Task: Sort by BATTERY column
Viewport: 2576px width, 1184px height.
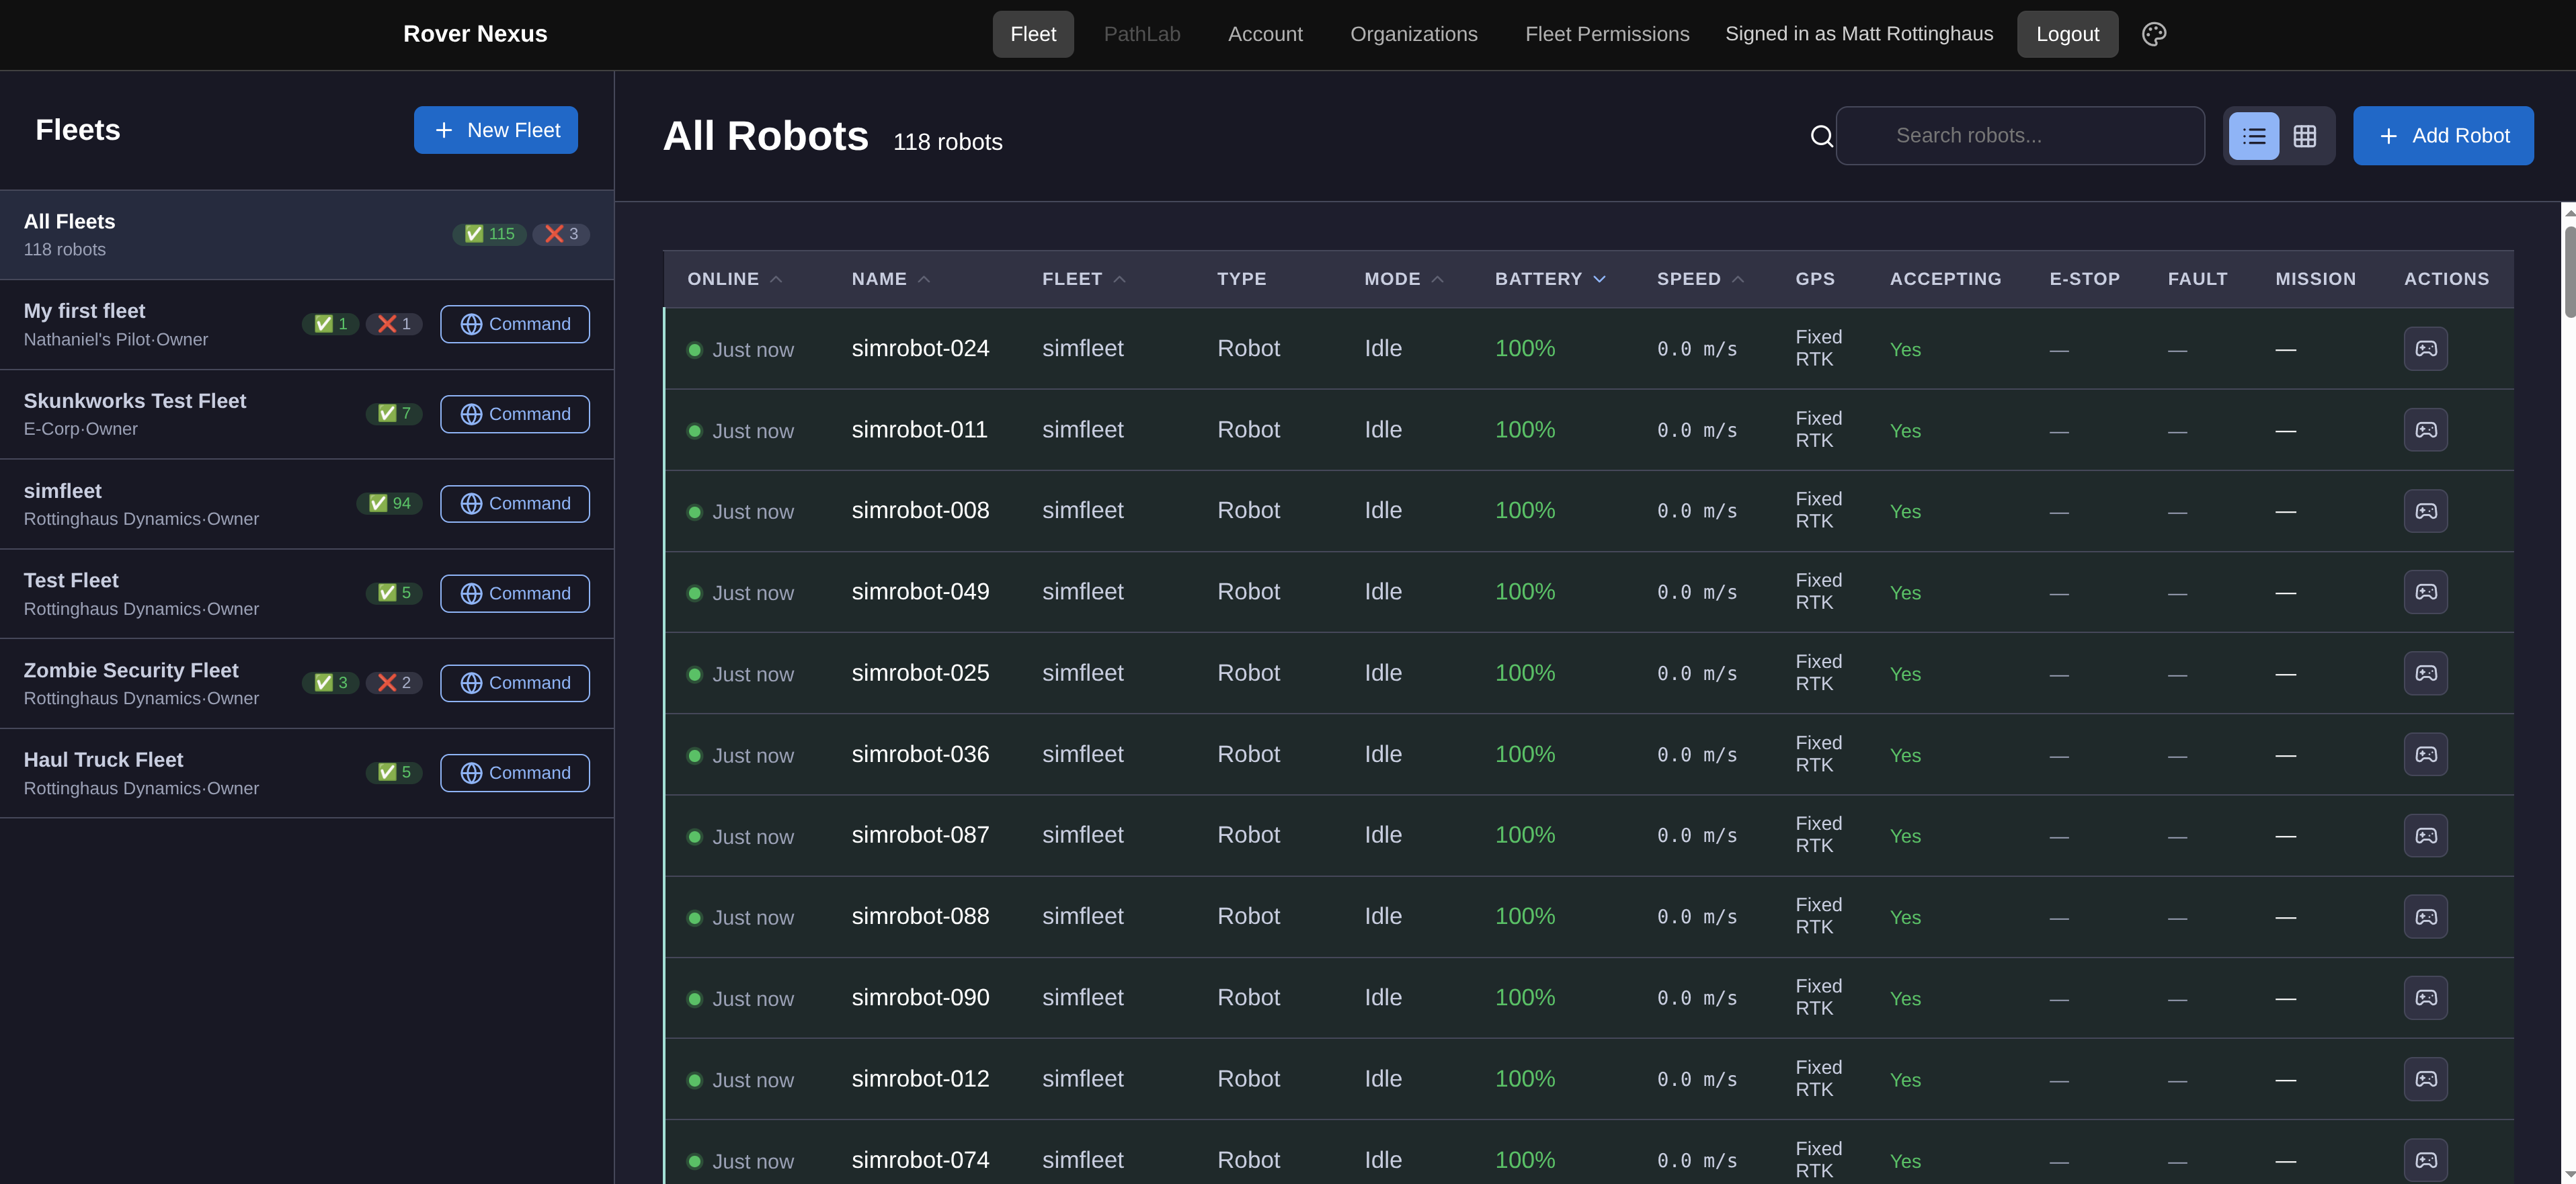Action: click(1550, 279)
